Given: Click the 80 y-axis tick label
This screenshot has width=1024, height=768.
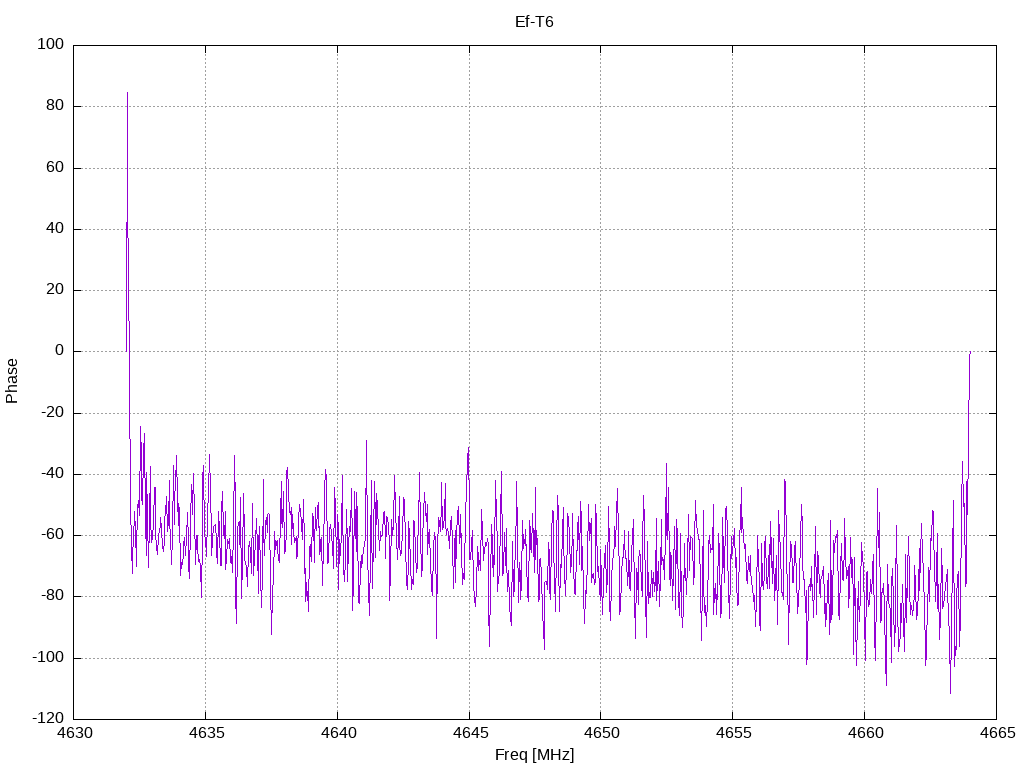Looking at the screenshot, I should (55, 106).
